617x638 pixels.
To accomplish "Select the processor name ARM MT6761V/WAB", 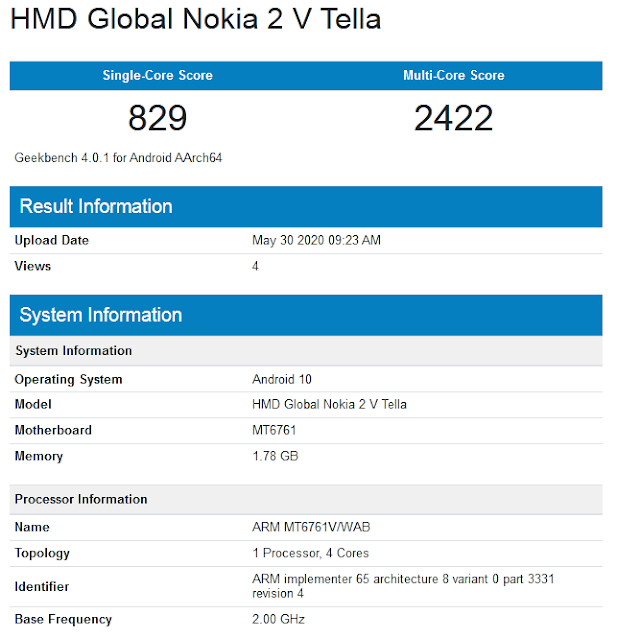I will point(311,527).
